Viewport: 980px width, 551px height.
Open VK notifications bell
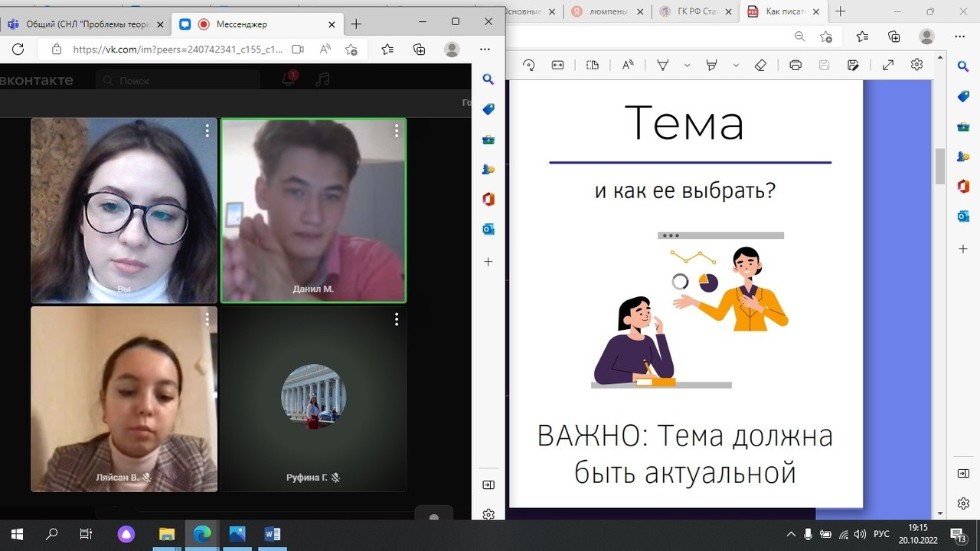[x=289, y=80]
